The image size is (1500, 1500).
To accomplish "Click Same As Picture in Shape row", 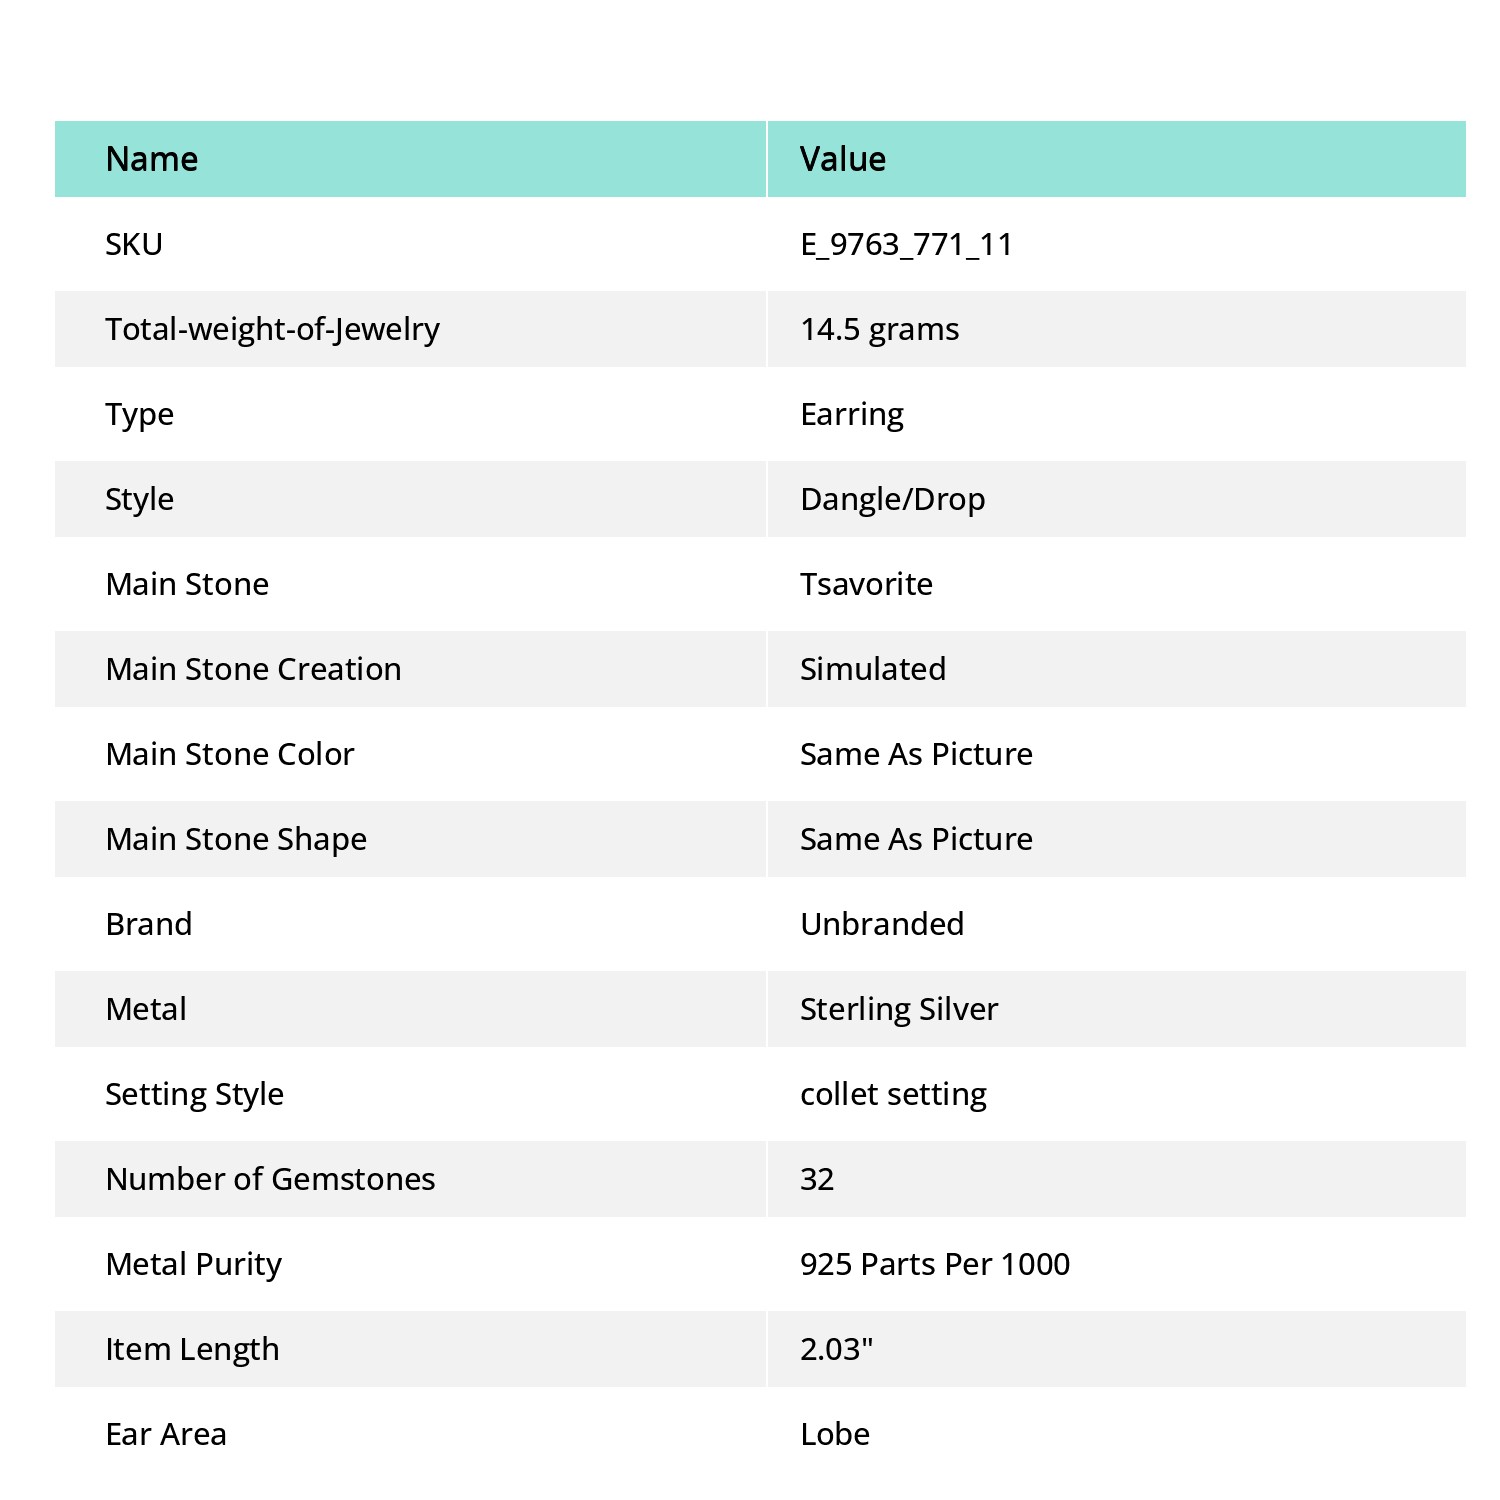I will pyautogui.click(x=916, y=839).
